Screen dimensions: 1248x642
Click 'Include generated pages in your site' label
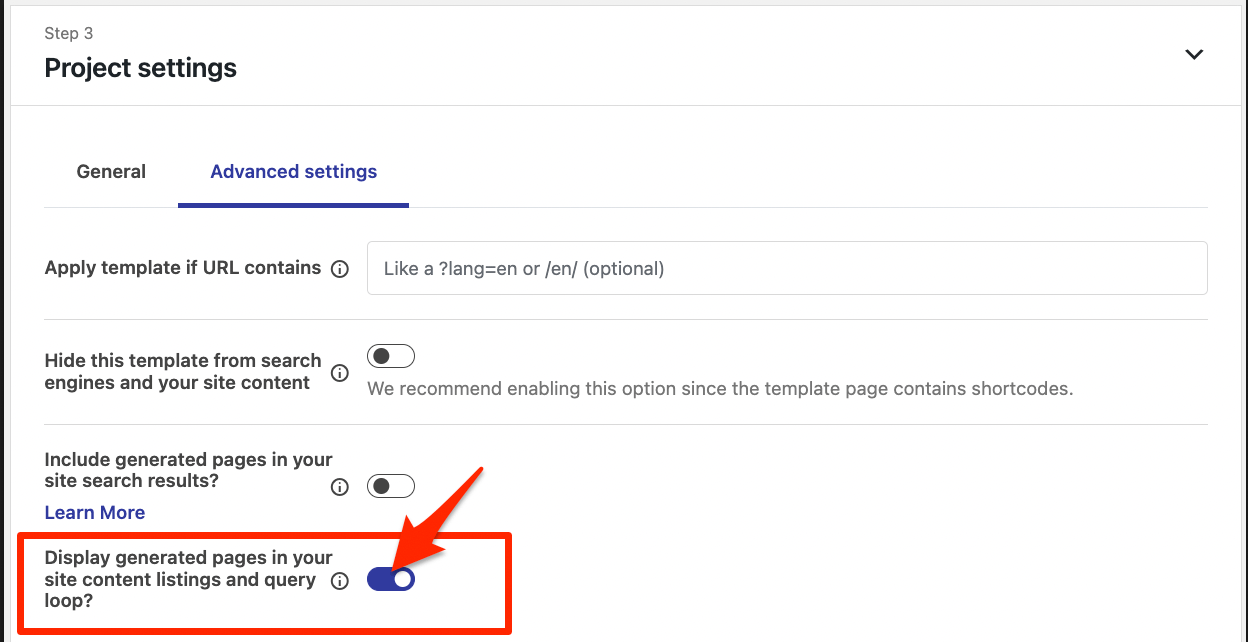[188, 470]
